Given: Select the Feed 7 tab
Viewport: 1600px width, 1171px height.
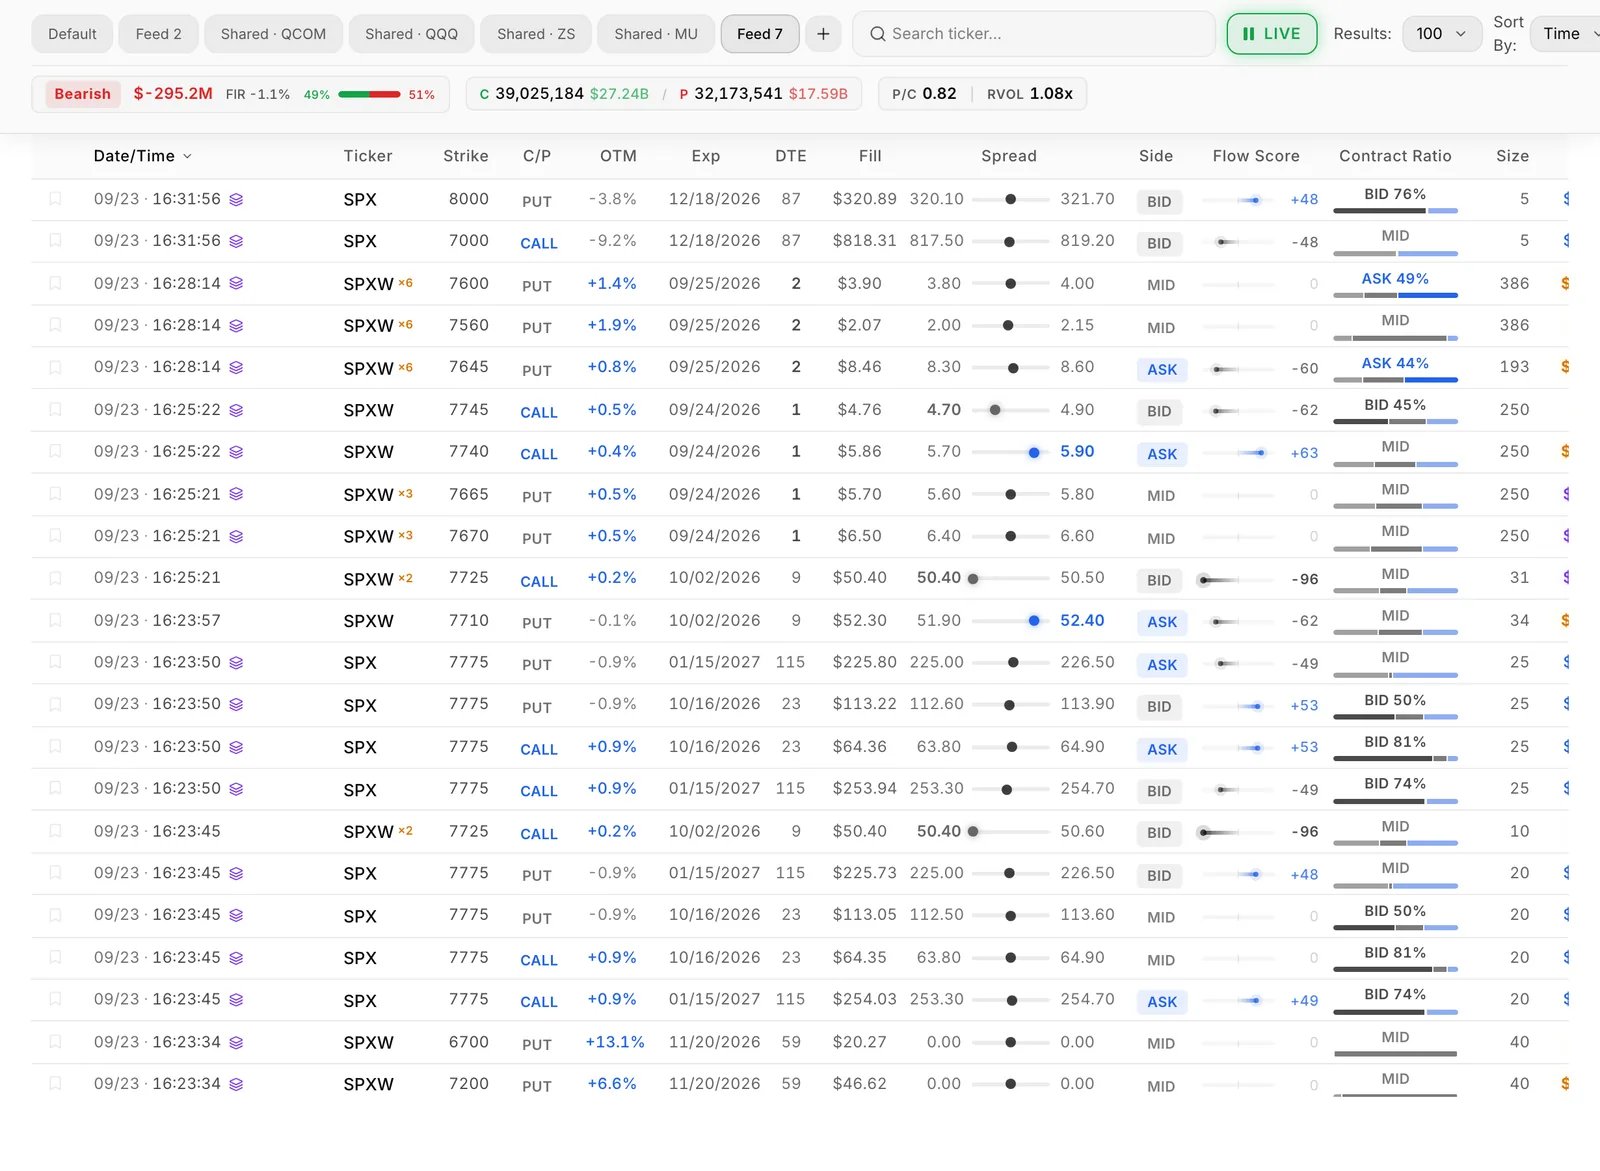Looking at the screenshot, I should coord(760,34).
